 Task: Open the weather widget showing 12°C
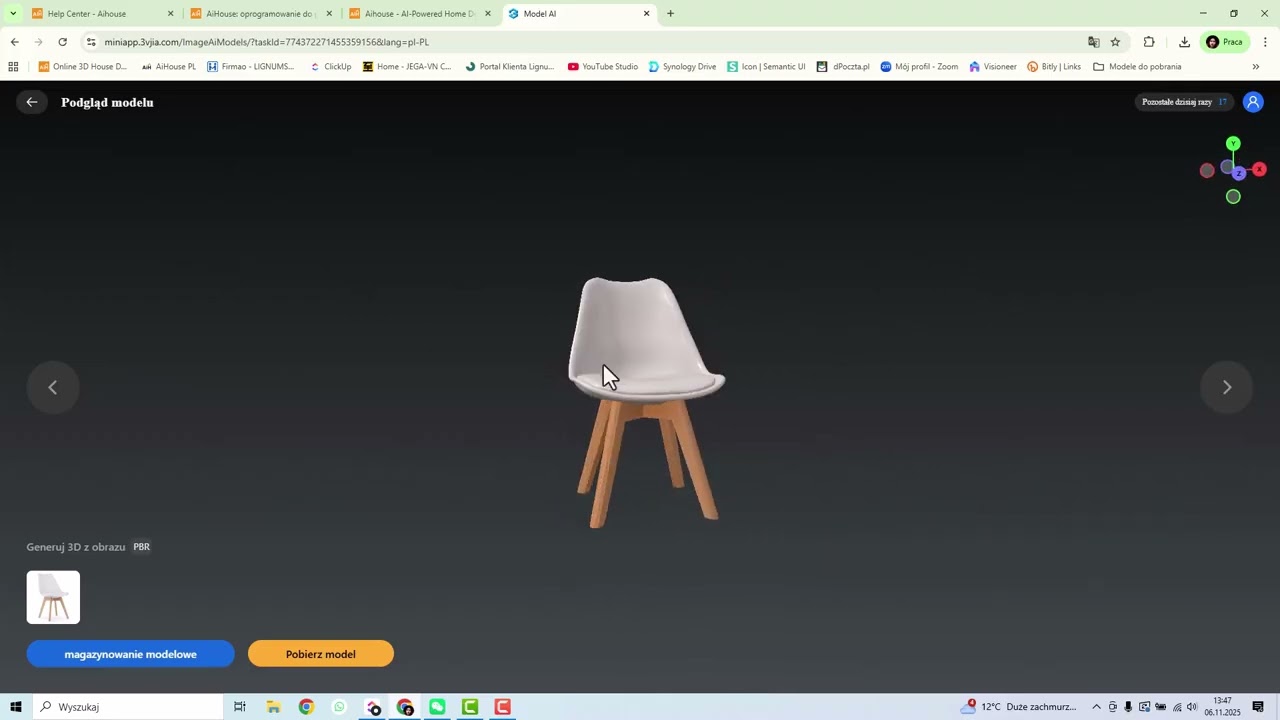[x=1018, y=707]
